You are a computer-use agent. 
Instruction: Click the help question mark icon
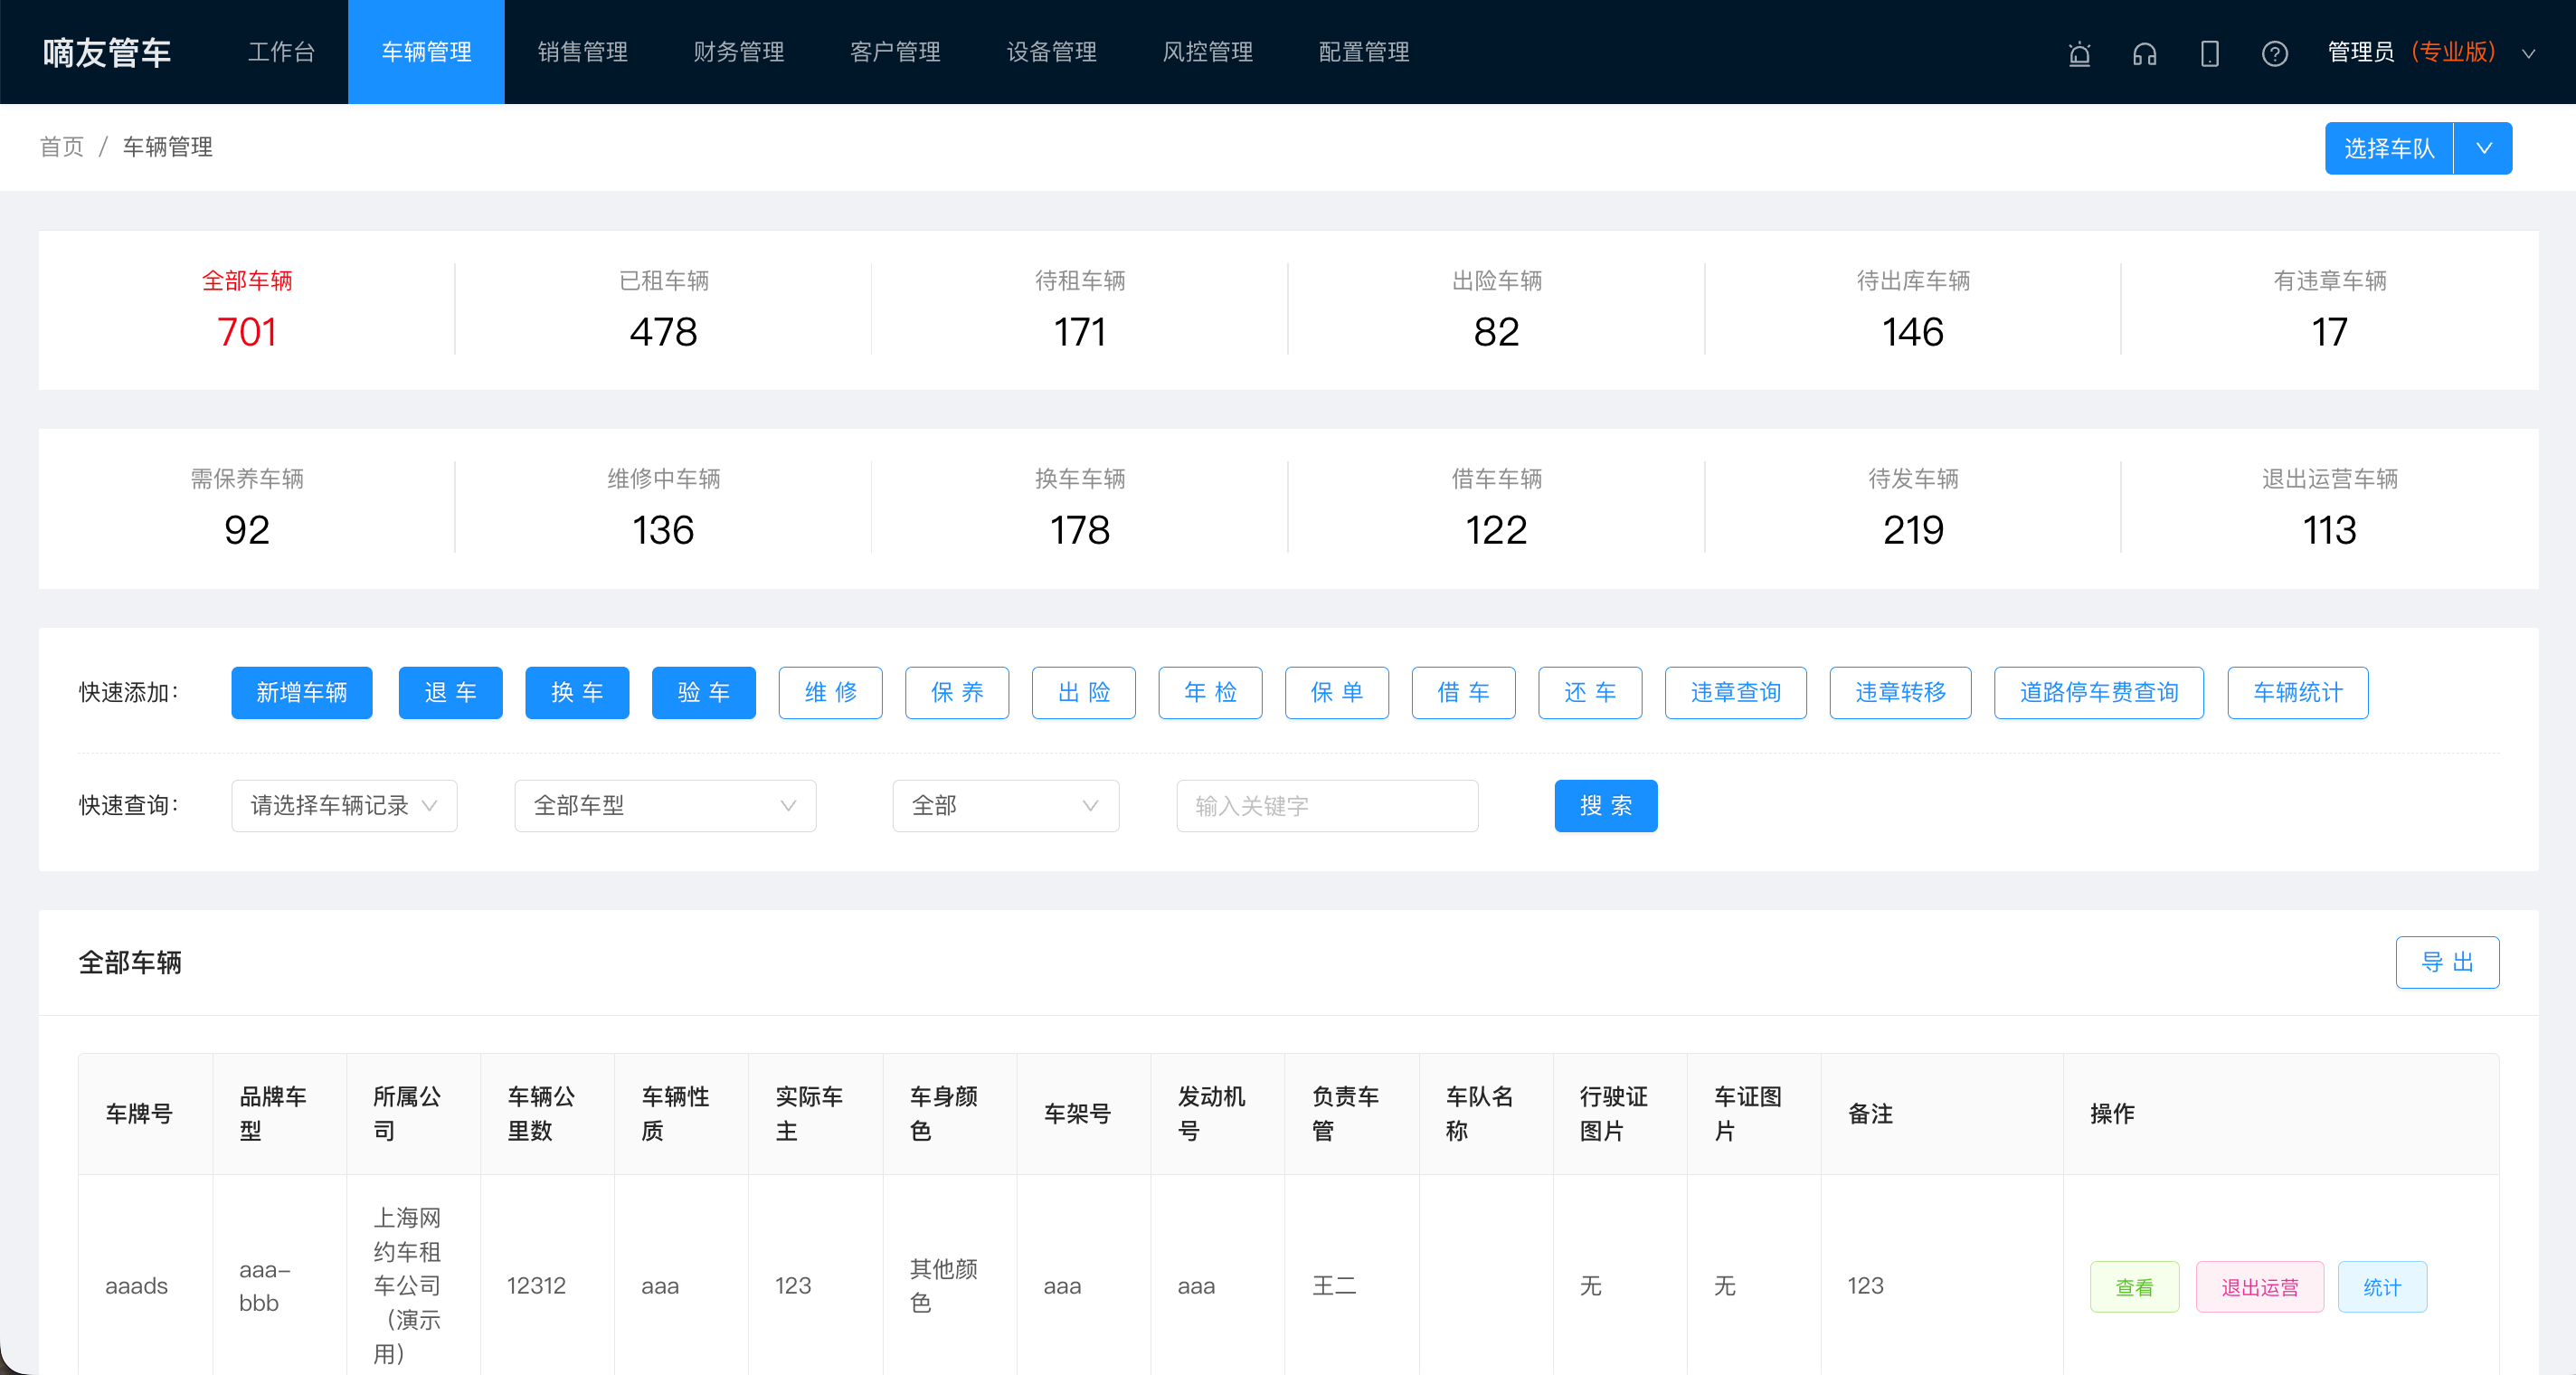tap(2274, 53)
